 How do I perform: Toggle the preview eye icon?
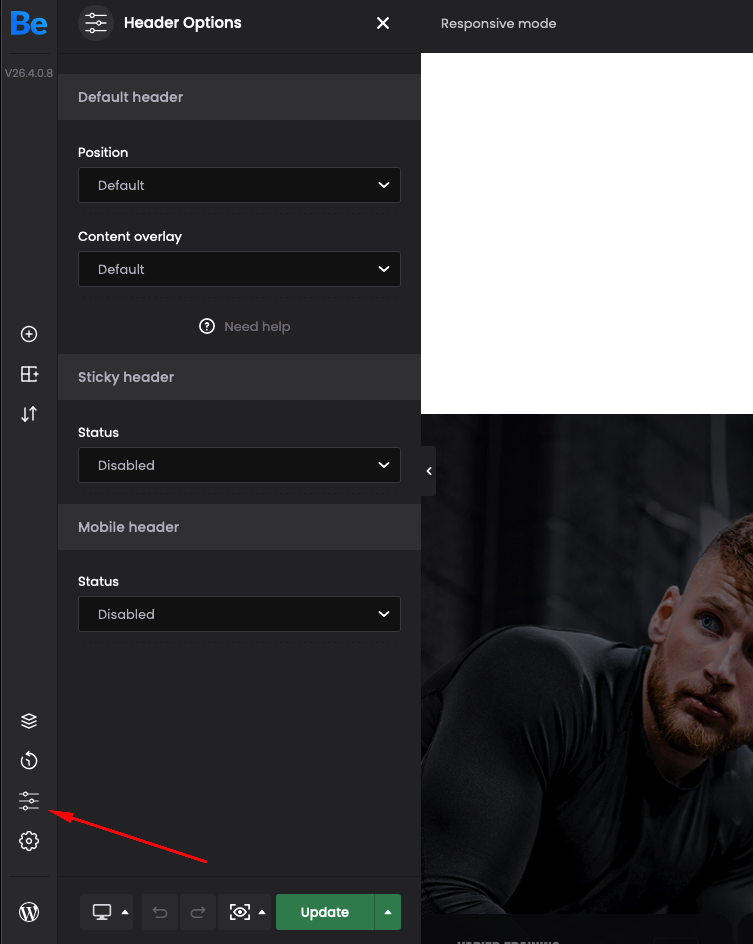click(239, 912)
